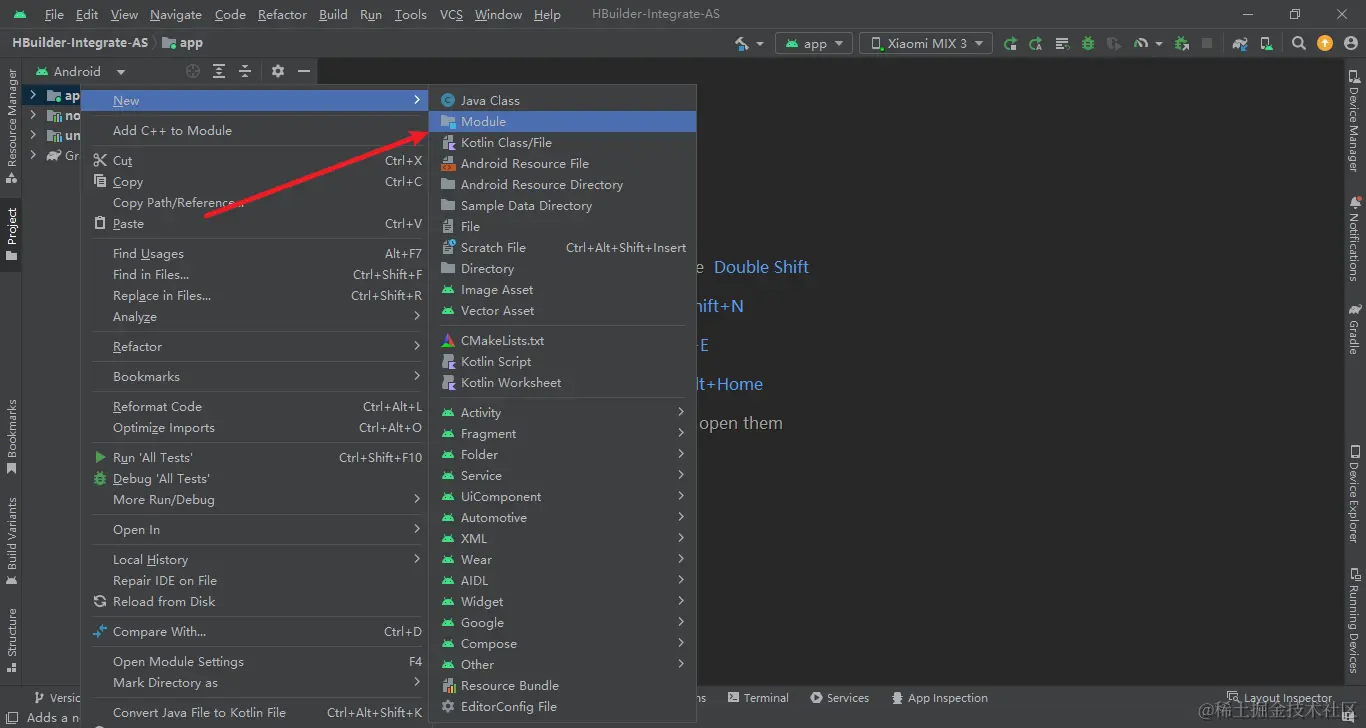Open the dropdown arrow beside Profile icon

[x=1159, y=44]
